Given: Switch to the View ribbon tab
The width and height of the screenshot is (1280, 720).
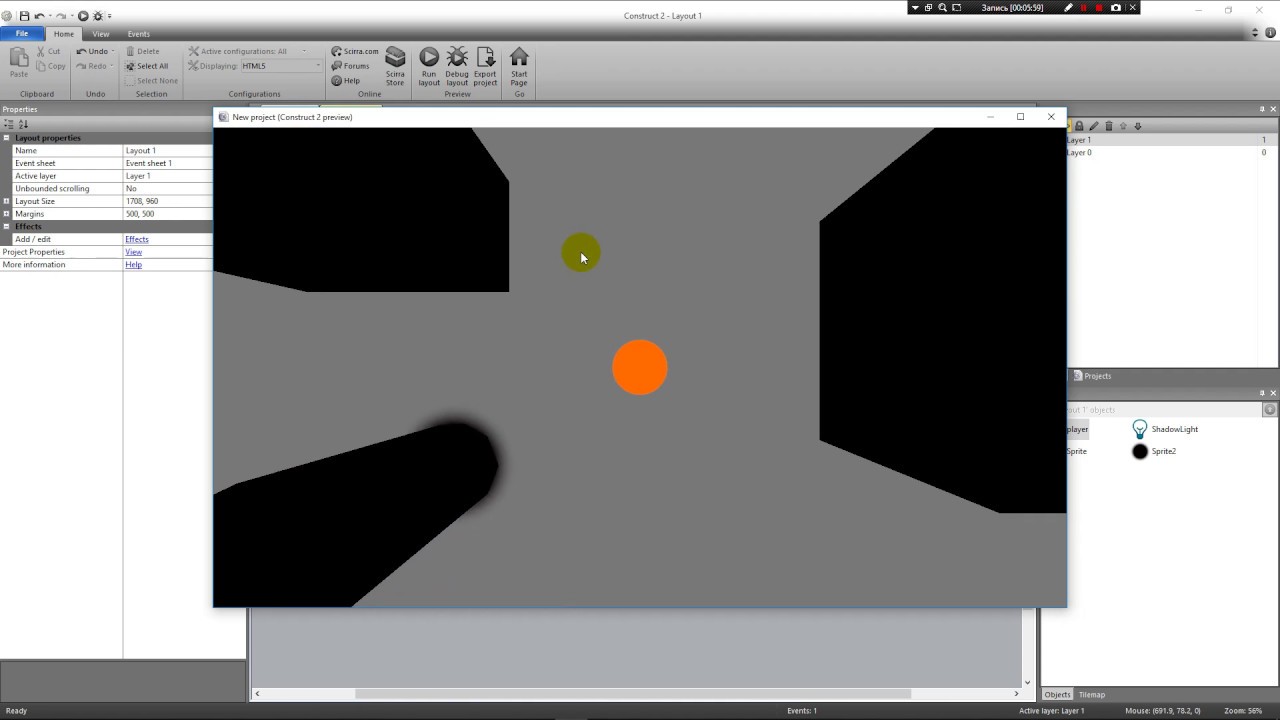Looking at the screenshot, I should [101, 34].
